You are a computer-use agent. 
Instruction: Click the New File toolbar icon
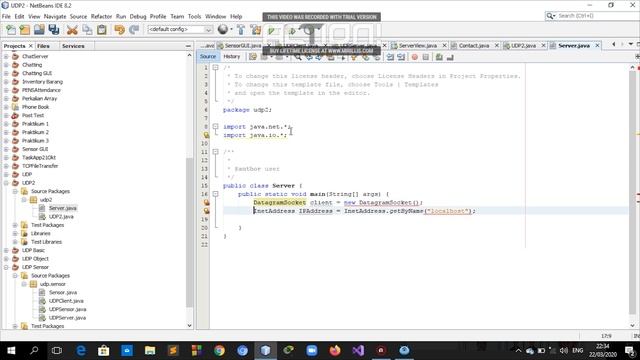[x=11, y=29]
